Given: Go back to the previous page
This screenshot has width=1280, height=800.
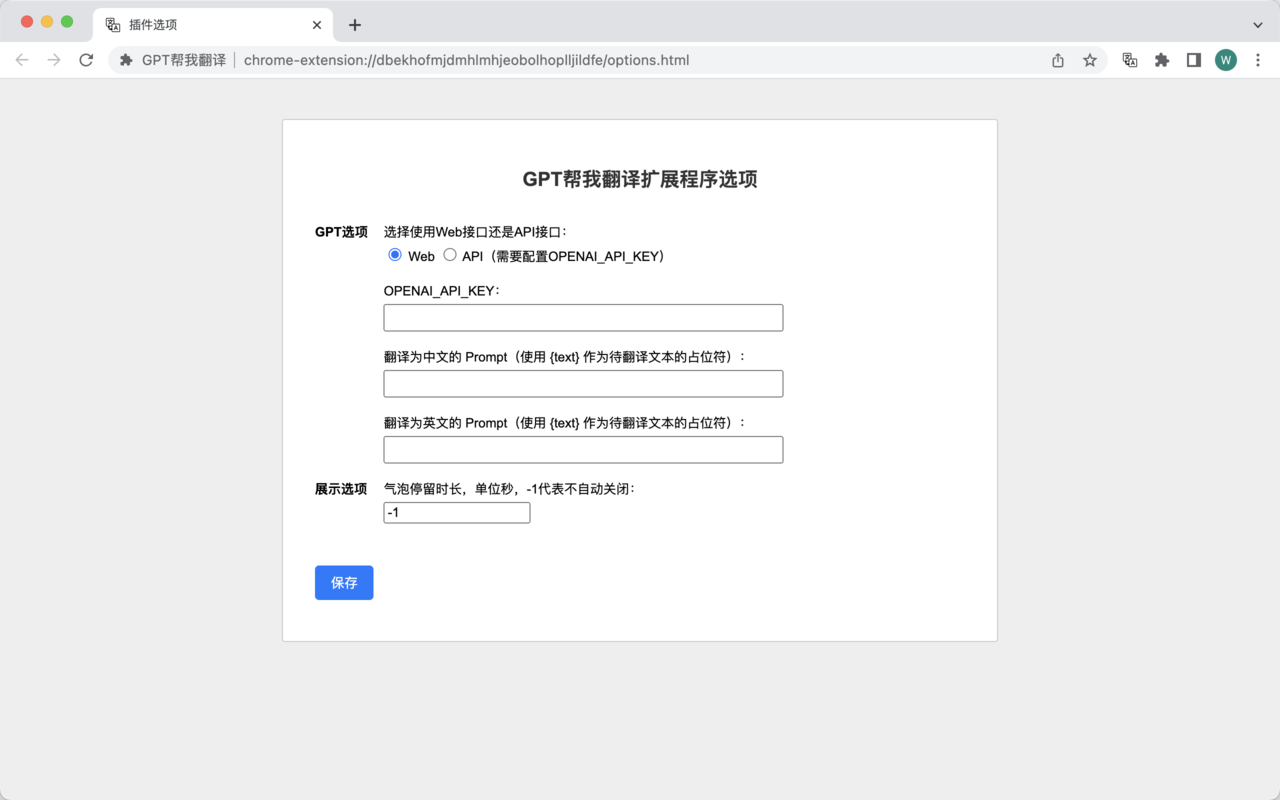Looking at the screenshot, I should (22, 60).
